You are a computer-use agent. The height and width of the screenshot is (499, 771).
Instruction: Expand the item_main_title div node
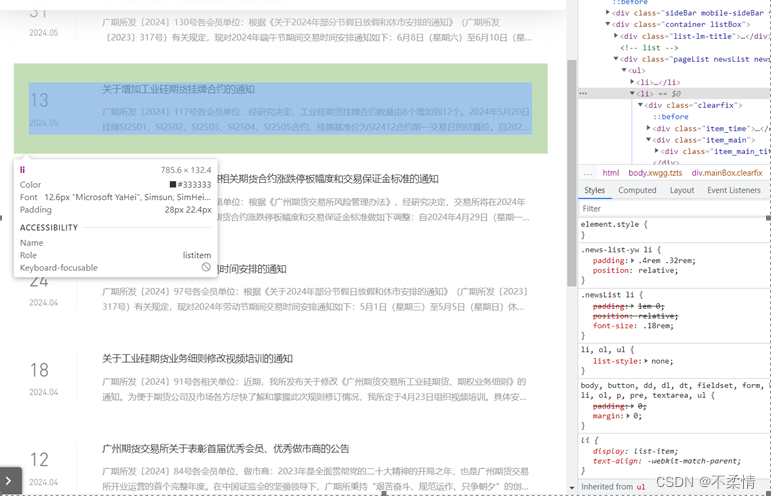(x=657, y=151)
